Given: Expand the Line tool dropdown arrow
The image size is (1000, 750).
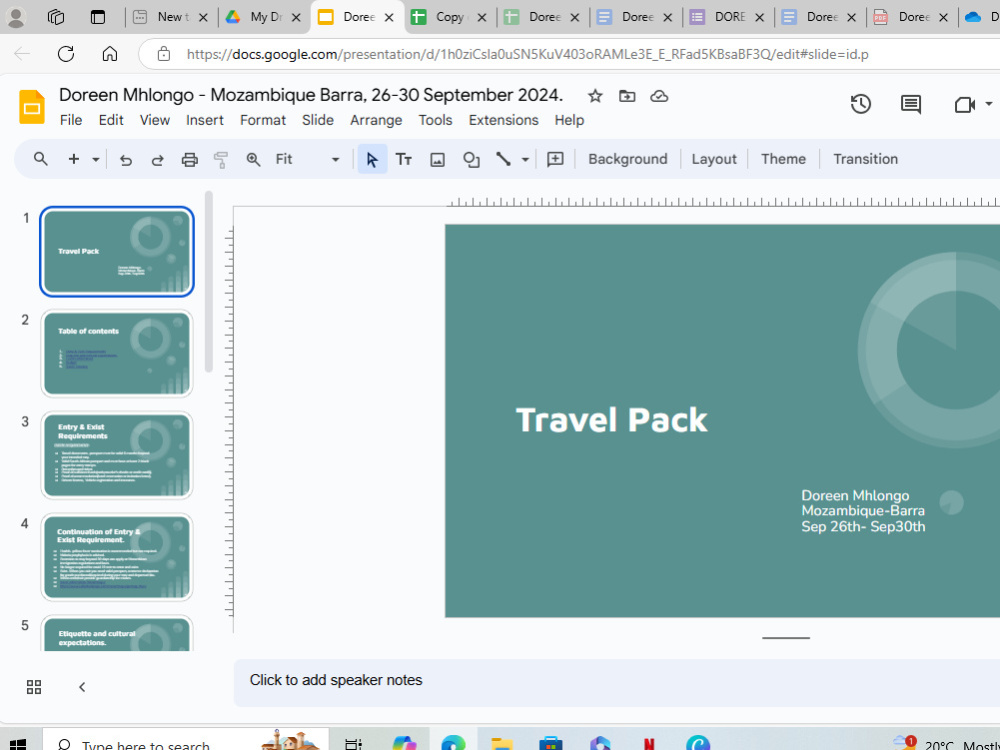Looking at the screenshot, I should [x=526, y=159].
